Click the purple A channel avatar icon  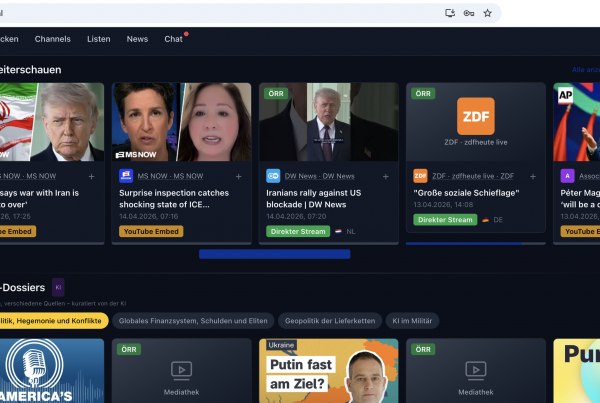click(x=567, y=176)
